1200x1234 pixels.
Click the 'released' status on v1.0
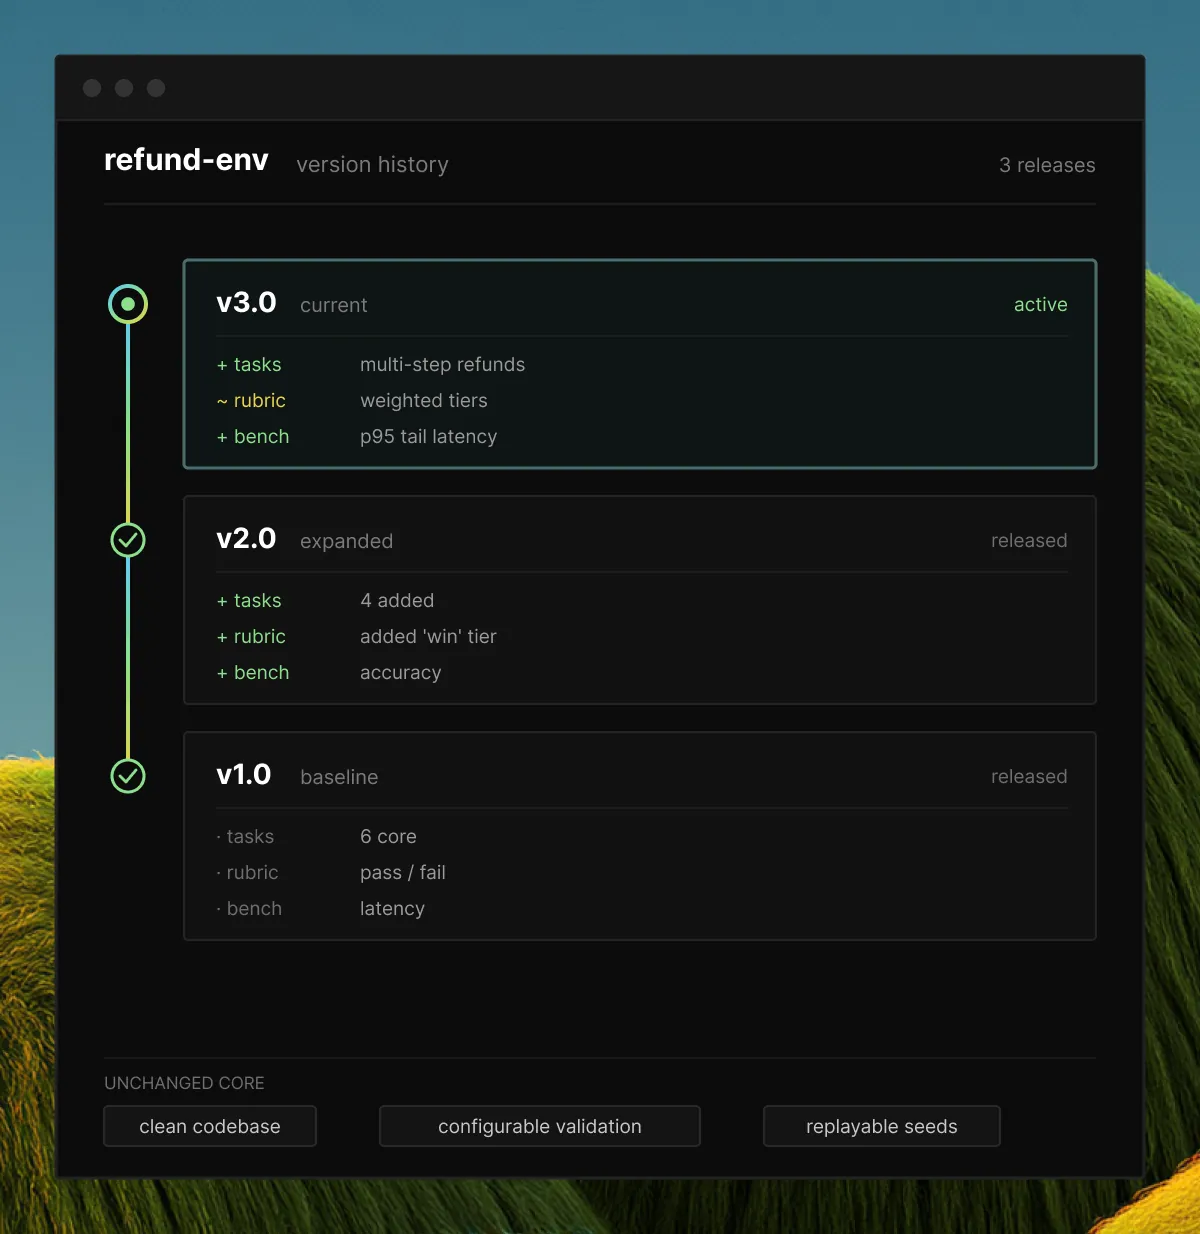click(1029, 777)
